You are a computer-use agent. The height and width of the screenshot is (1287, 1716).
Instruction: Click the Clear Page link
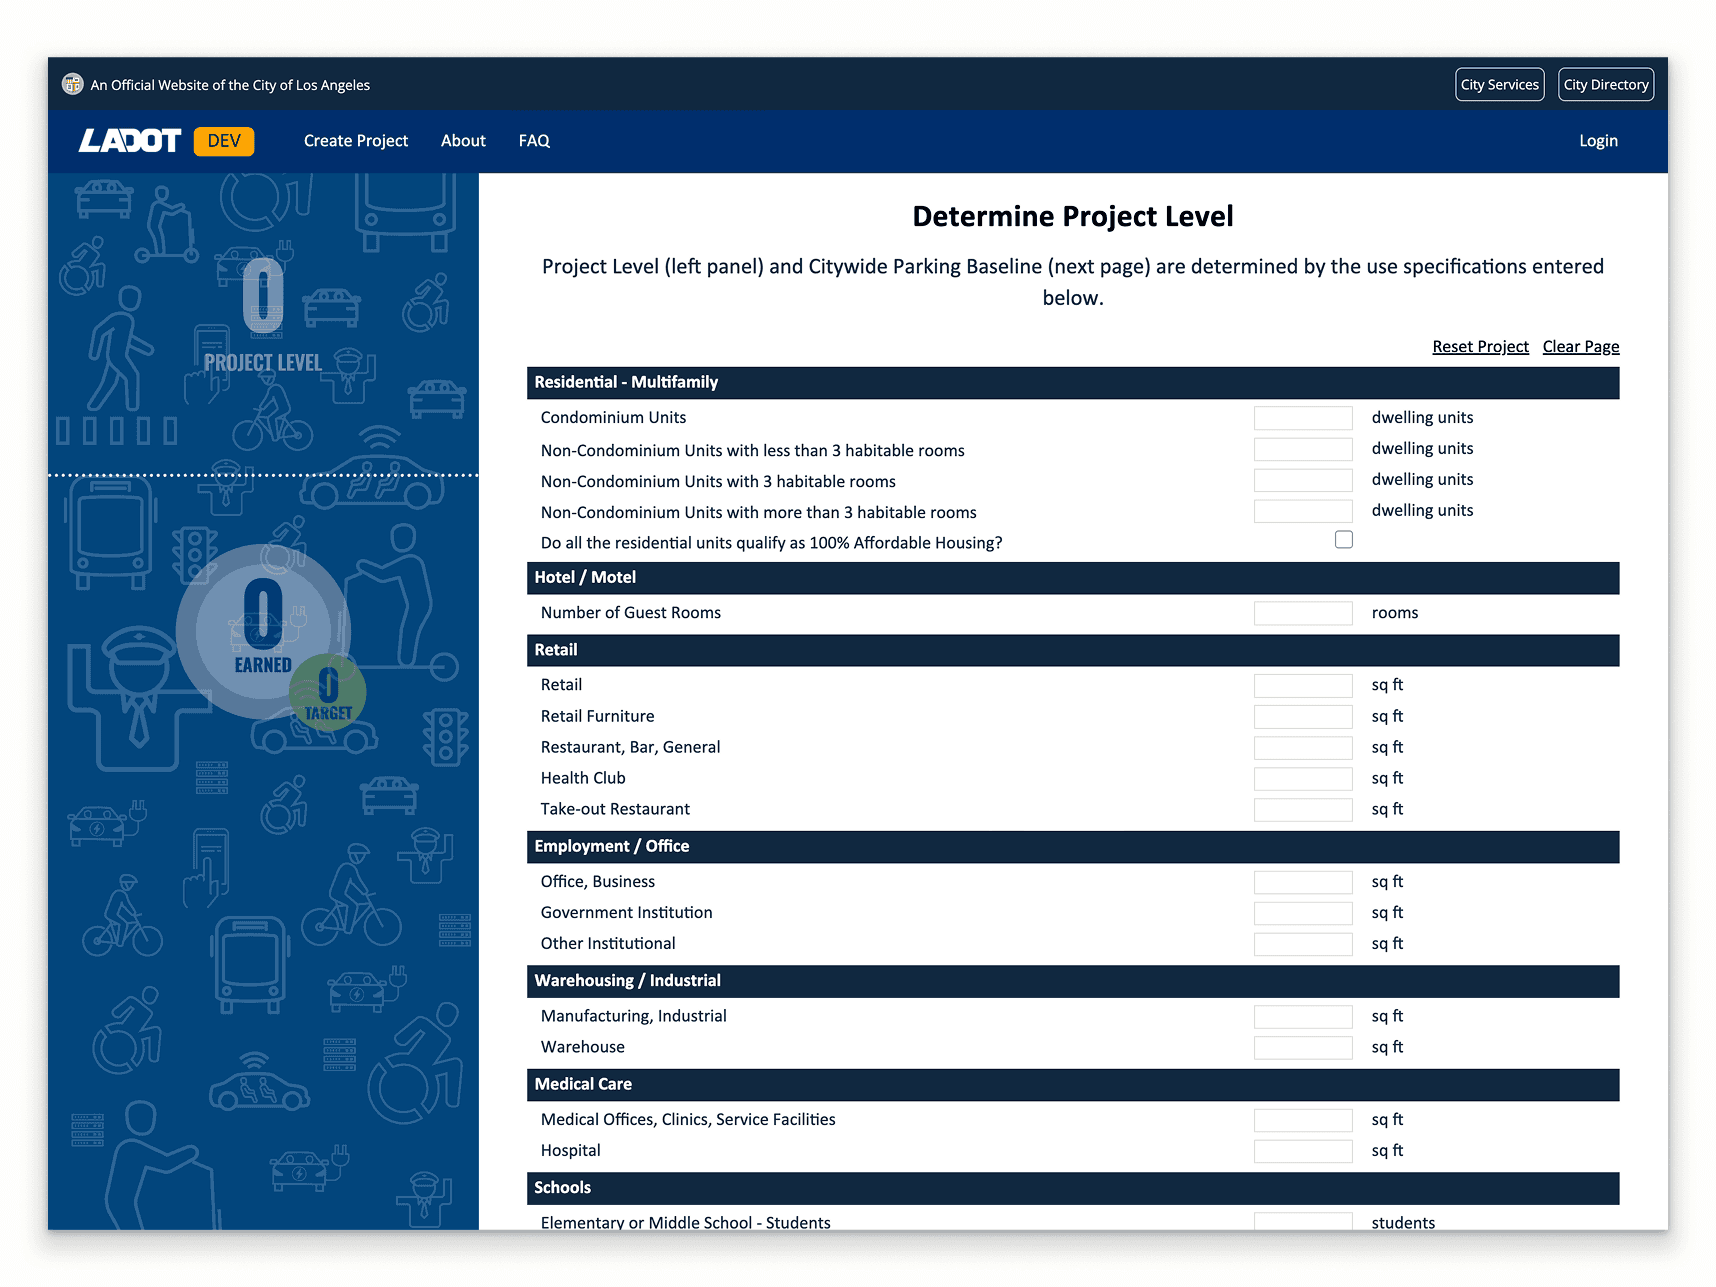click(1580, 347)
